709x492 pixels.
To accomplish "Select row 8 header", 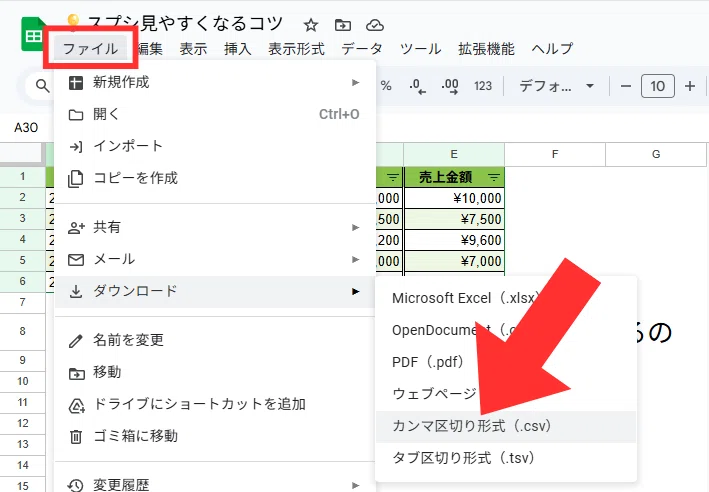I will pos(23,331).
